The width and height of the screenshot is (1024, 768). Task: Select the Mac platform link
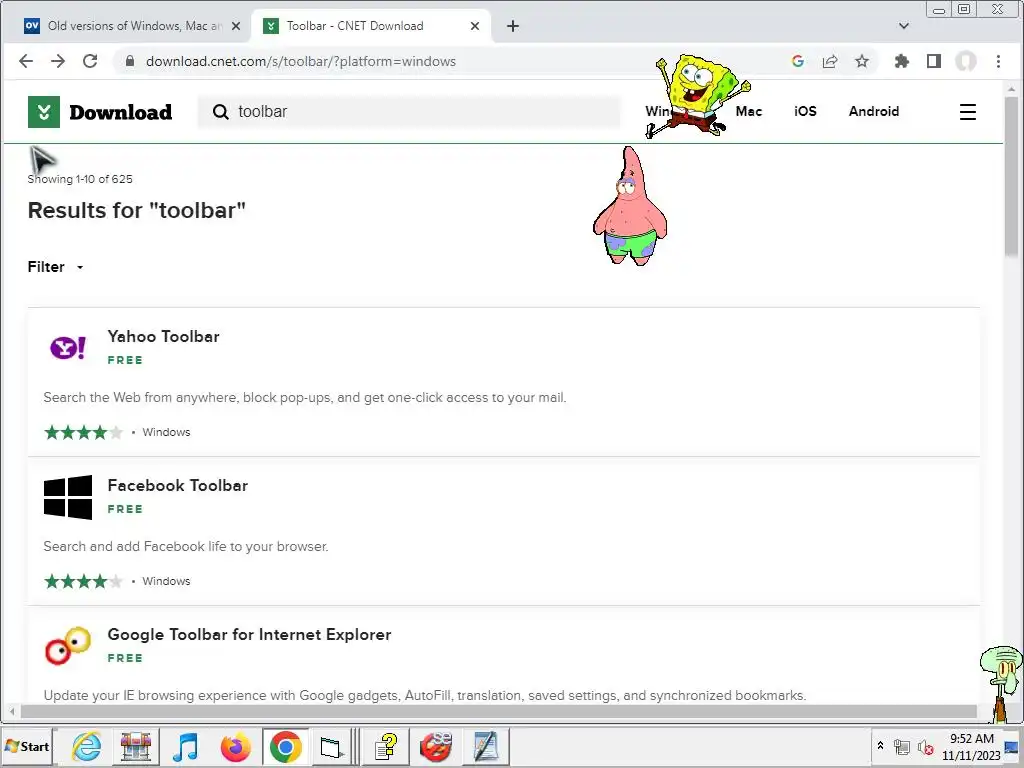tap(748, 111)
